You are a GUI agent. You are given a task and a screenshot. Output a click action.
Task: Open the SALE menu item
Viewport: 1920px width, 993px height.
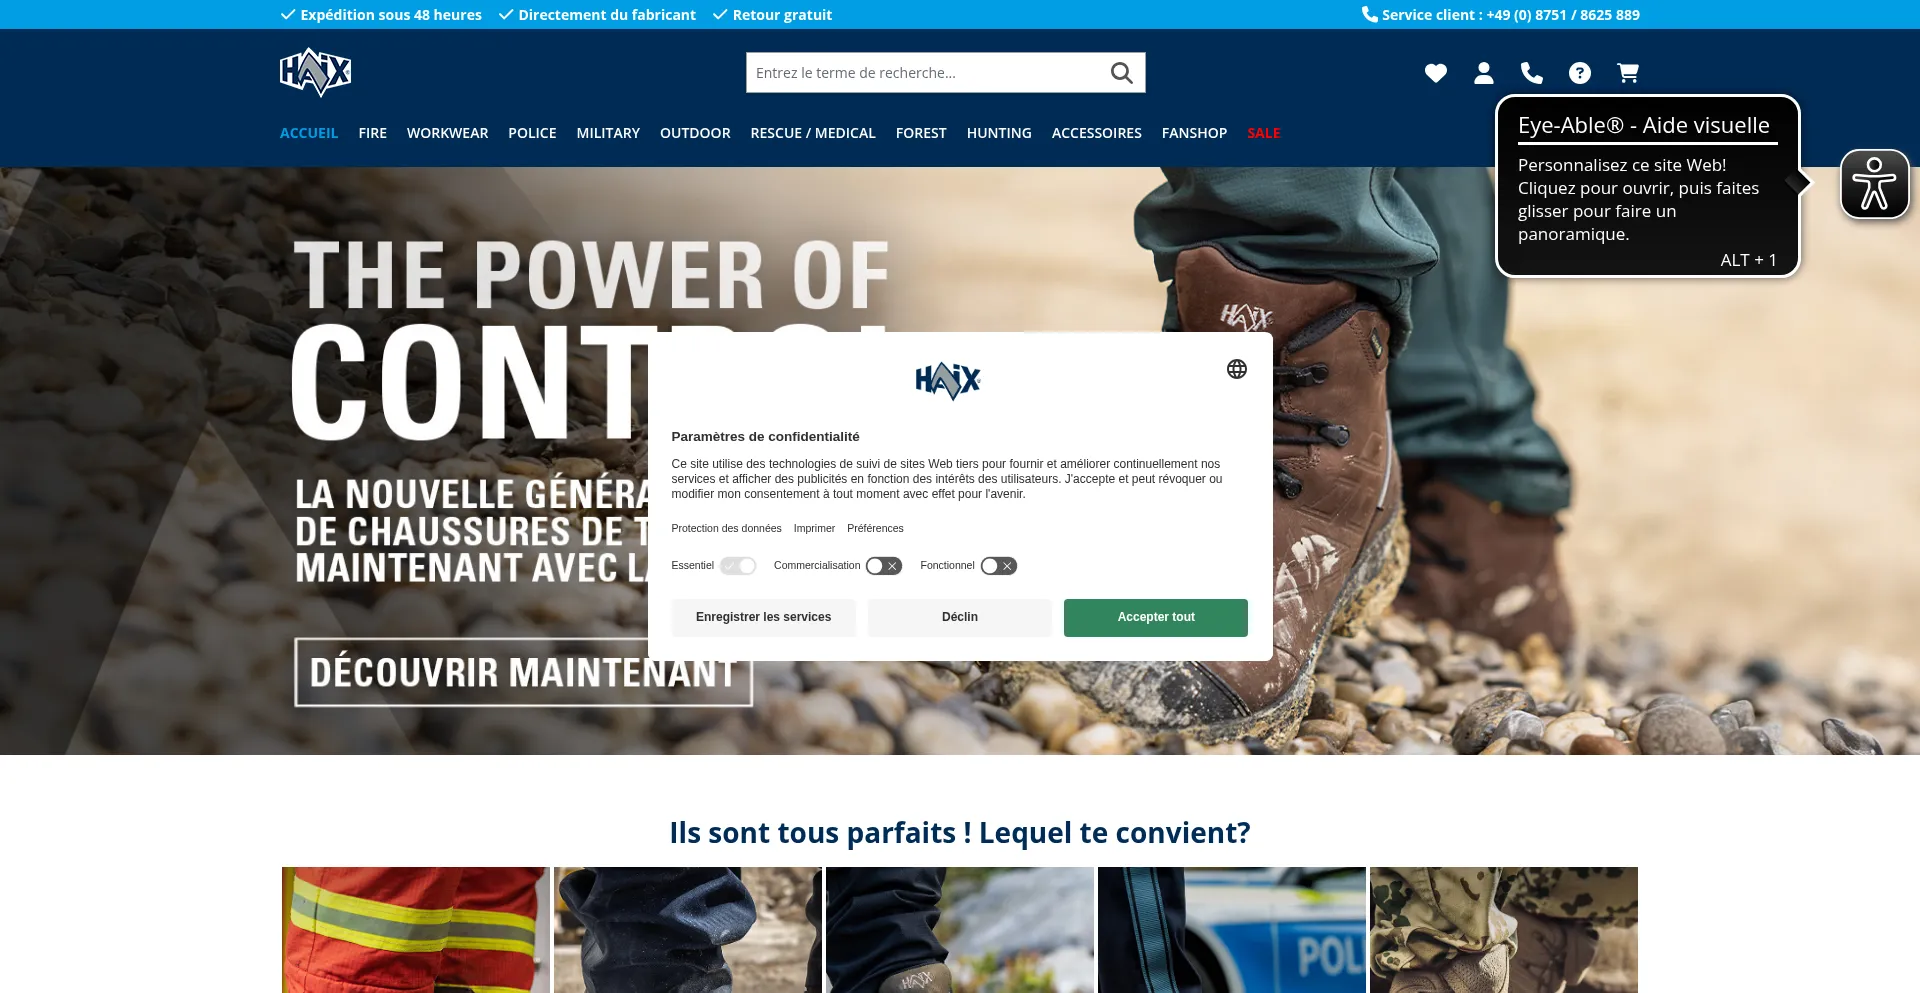pyautogui.click(x=1263, y=133)
